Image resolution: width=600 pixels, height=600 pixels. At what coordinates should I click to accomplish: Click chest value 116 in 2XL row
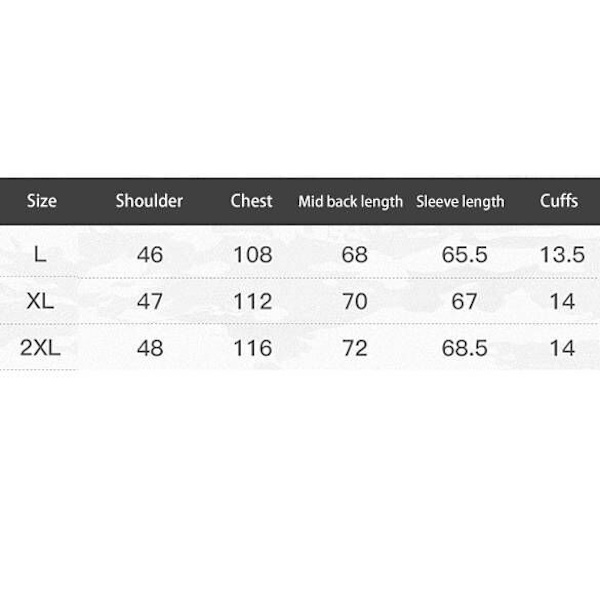point(252,348)
